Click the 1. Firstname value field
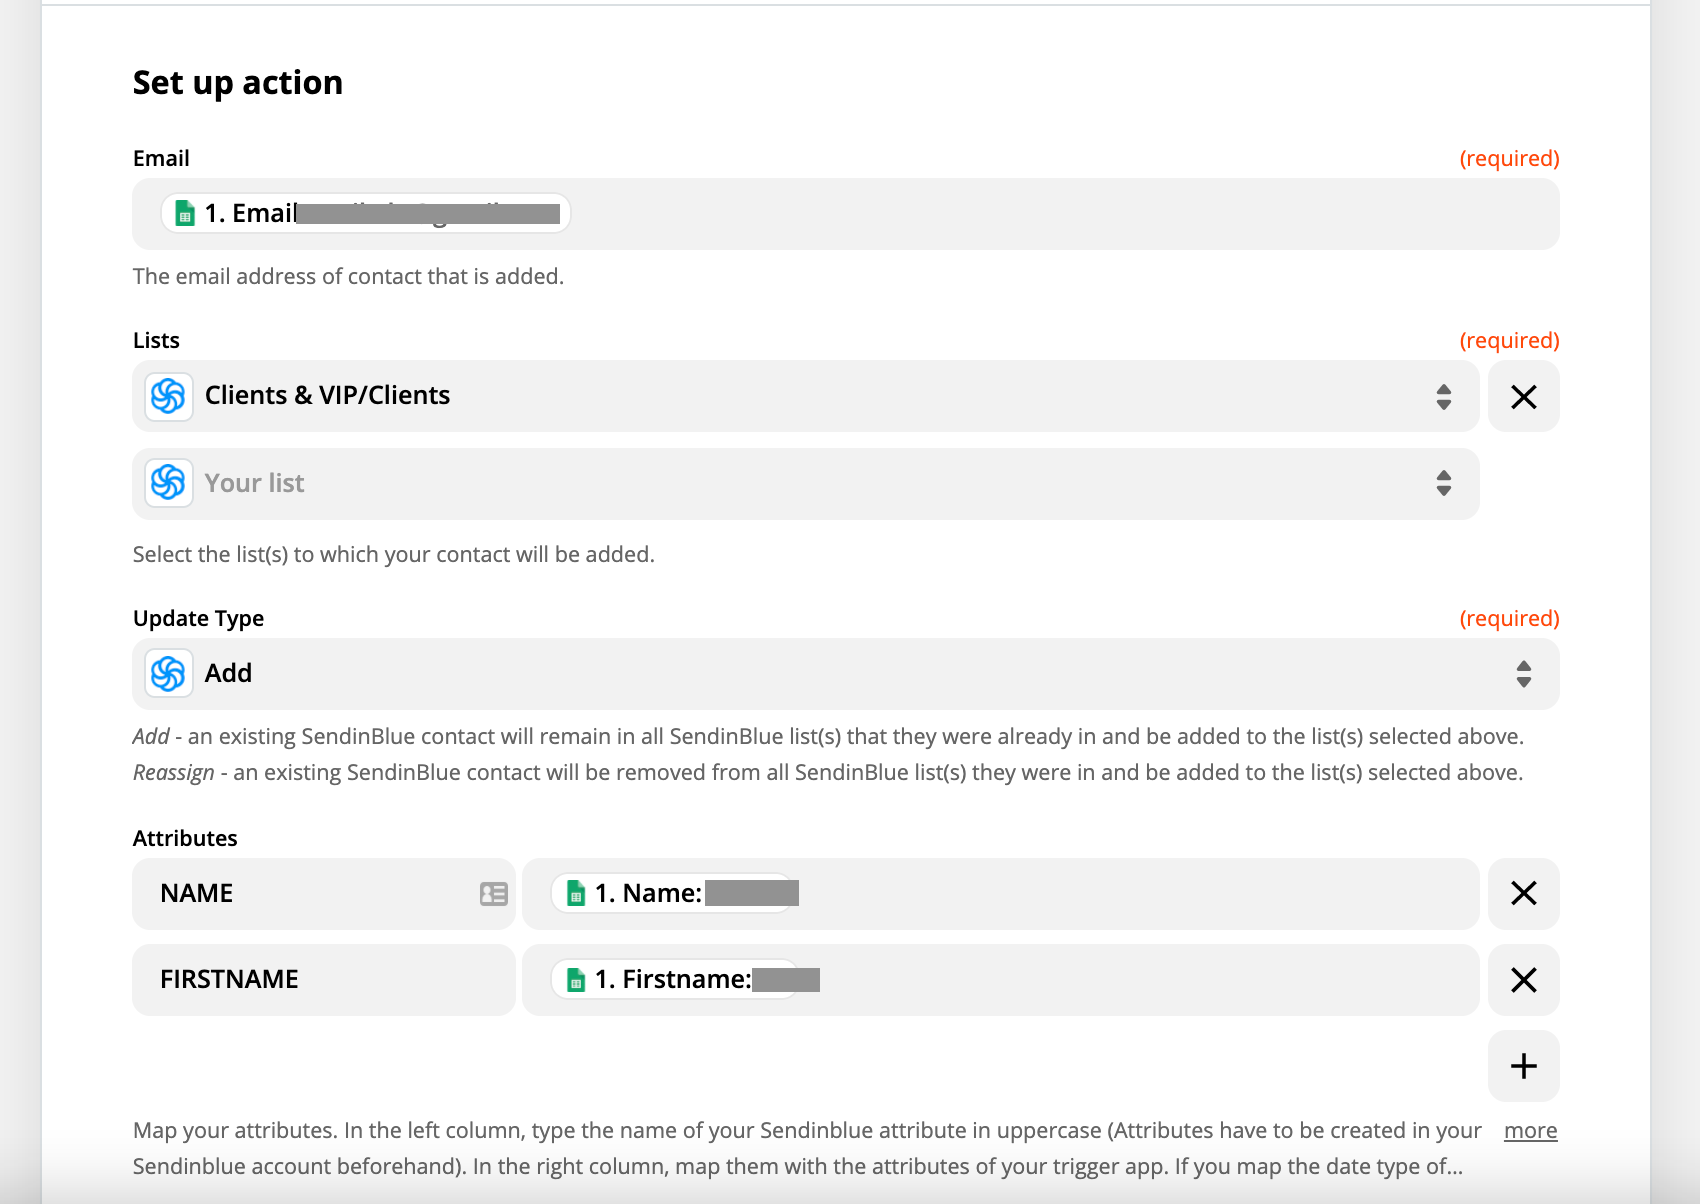This screenshot has width=1700, height=1204. tap(1001, 980)
